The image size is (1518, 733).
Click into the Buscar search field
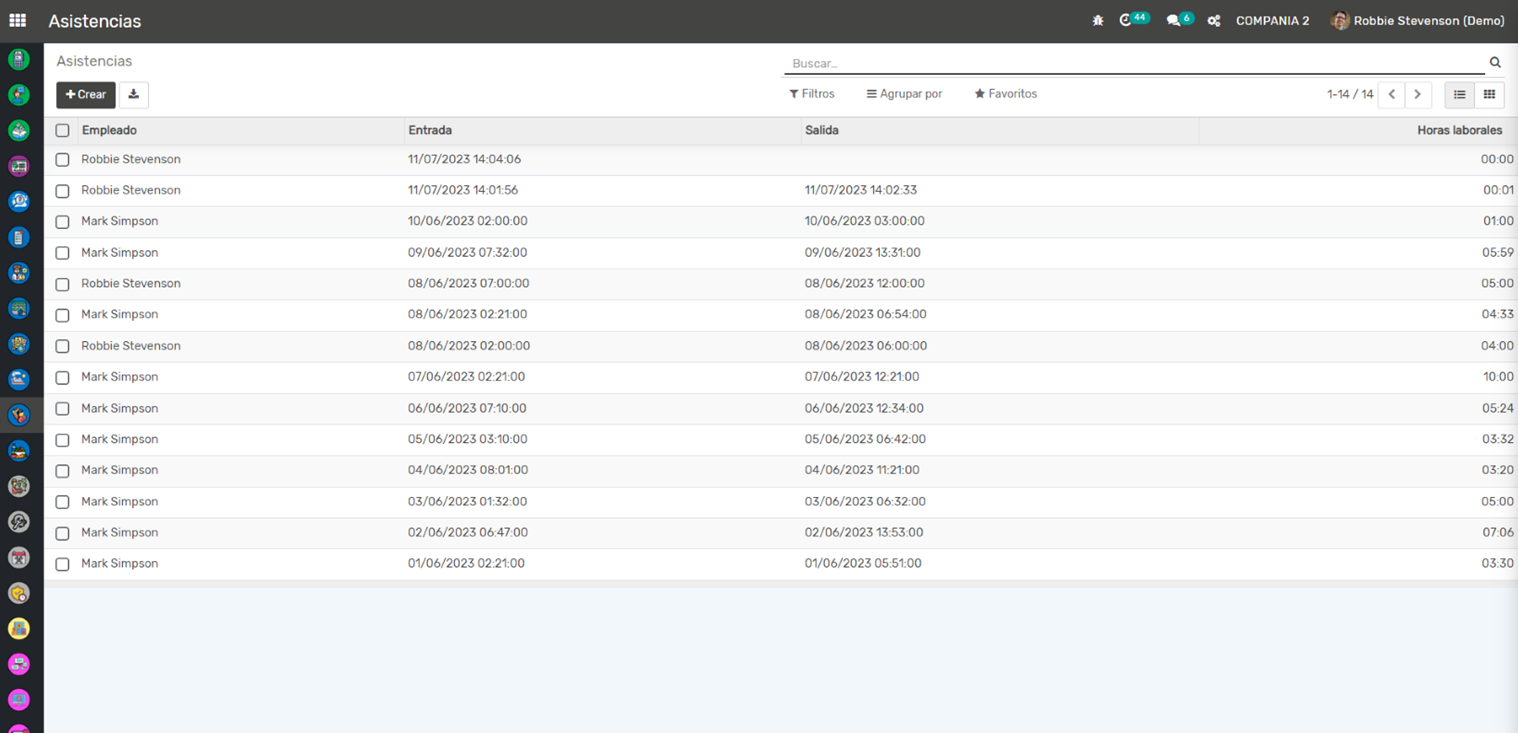(1130, 63)
